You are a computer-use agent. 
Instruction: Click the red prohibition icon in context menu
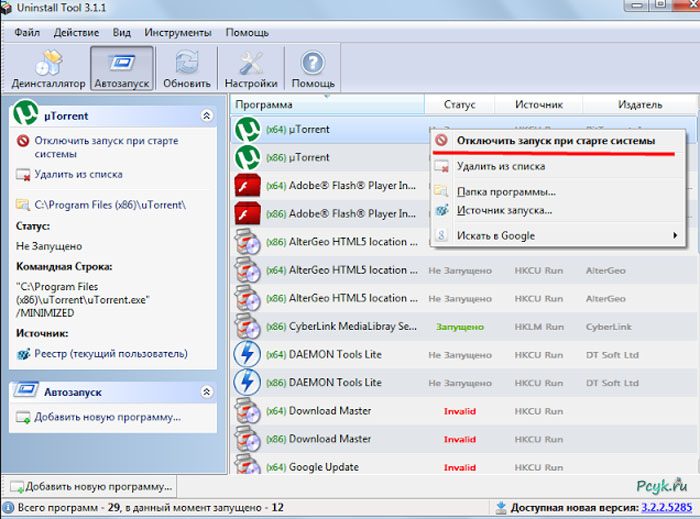(x=442, y=140)
